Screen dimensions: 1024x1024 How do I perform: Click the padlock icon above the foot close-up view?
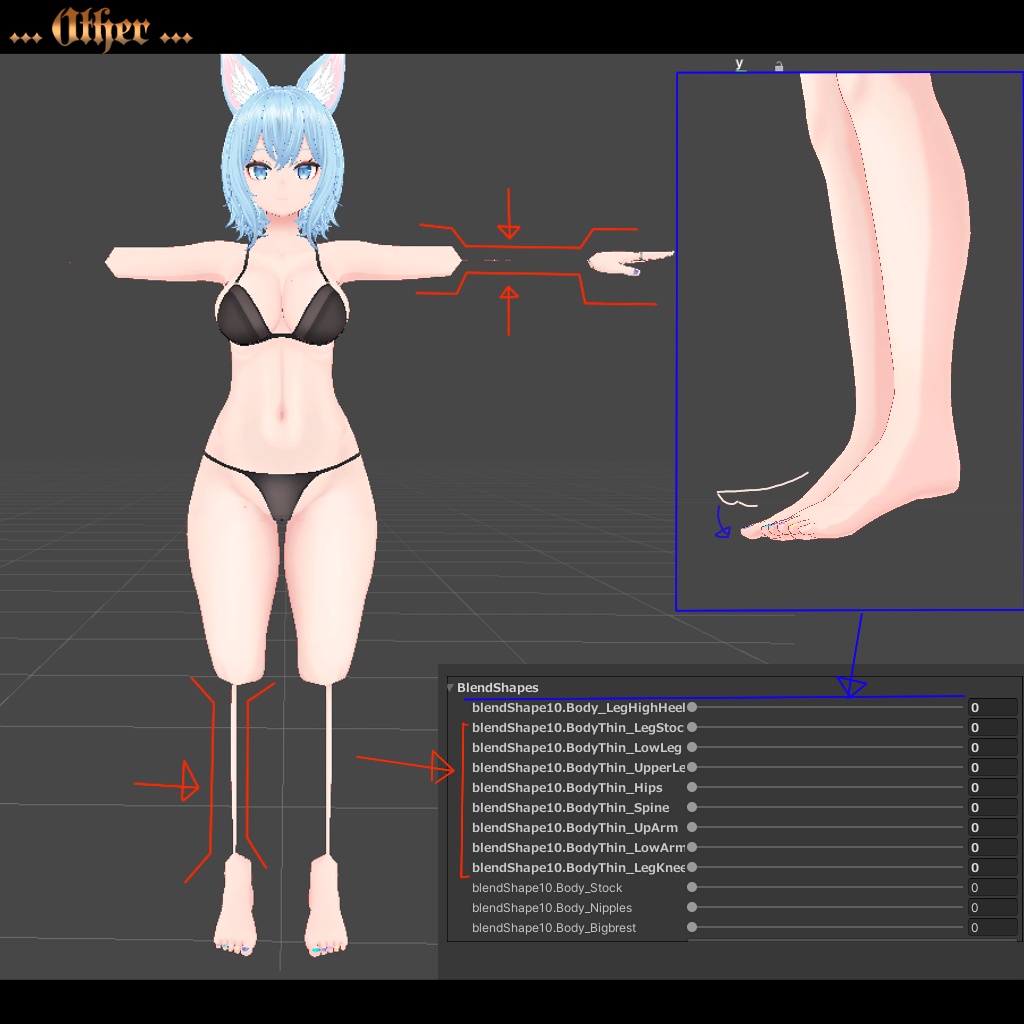tap(778, 65)
